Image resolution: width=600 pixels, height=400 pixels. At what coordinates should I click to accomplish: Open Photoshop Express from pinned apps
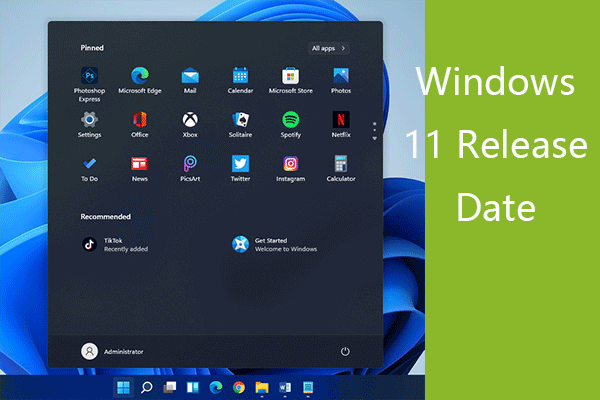point(89,85)
